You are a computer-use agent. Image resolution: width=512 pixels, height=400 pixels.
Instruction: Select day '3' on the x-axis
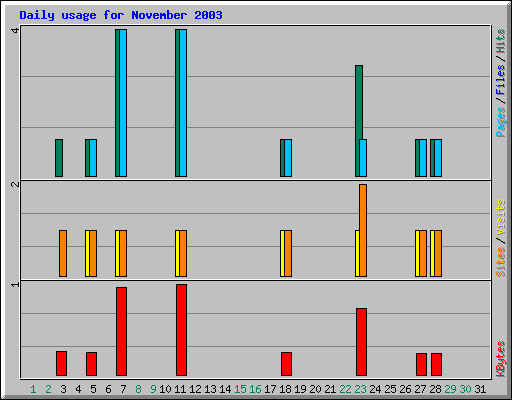pos(63,389)
